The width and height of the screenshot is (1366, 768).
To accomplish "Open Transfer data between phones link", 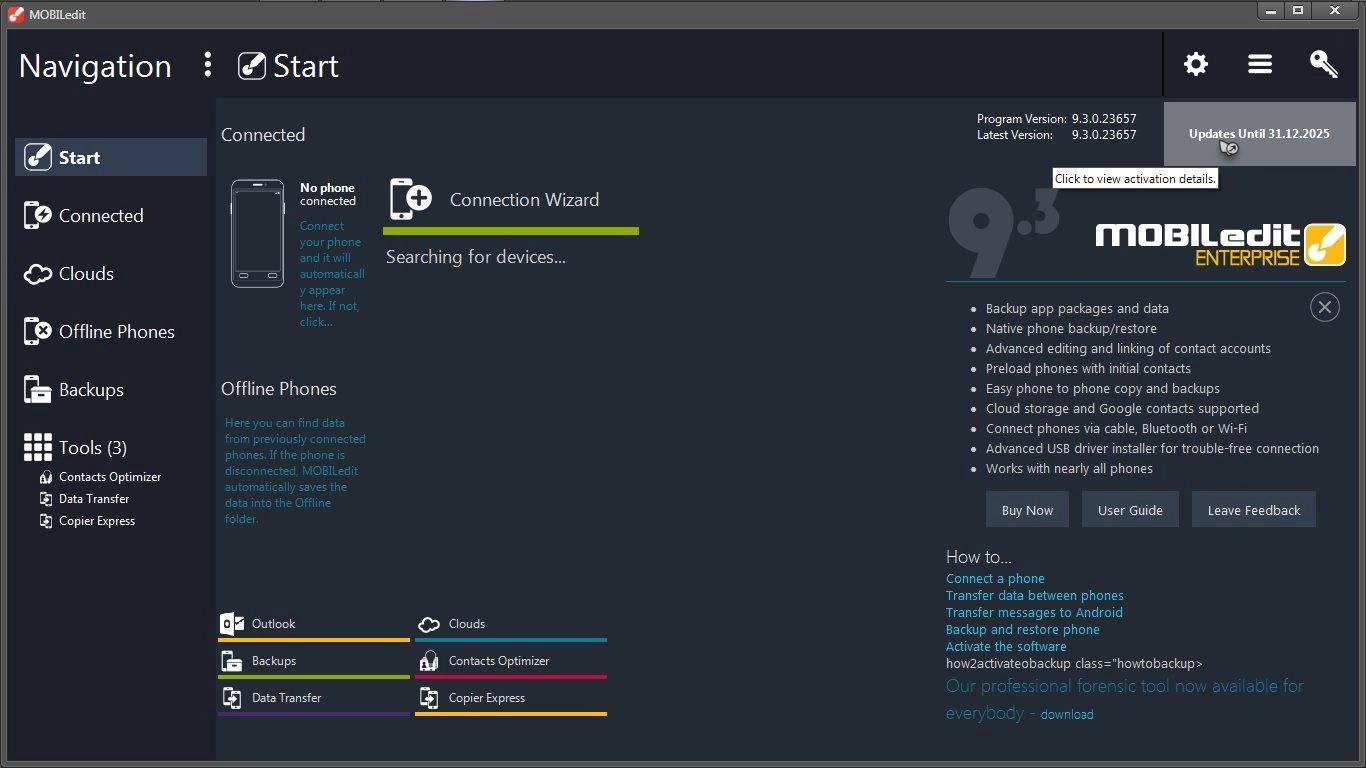I will pos(1035,595).
